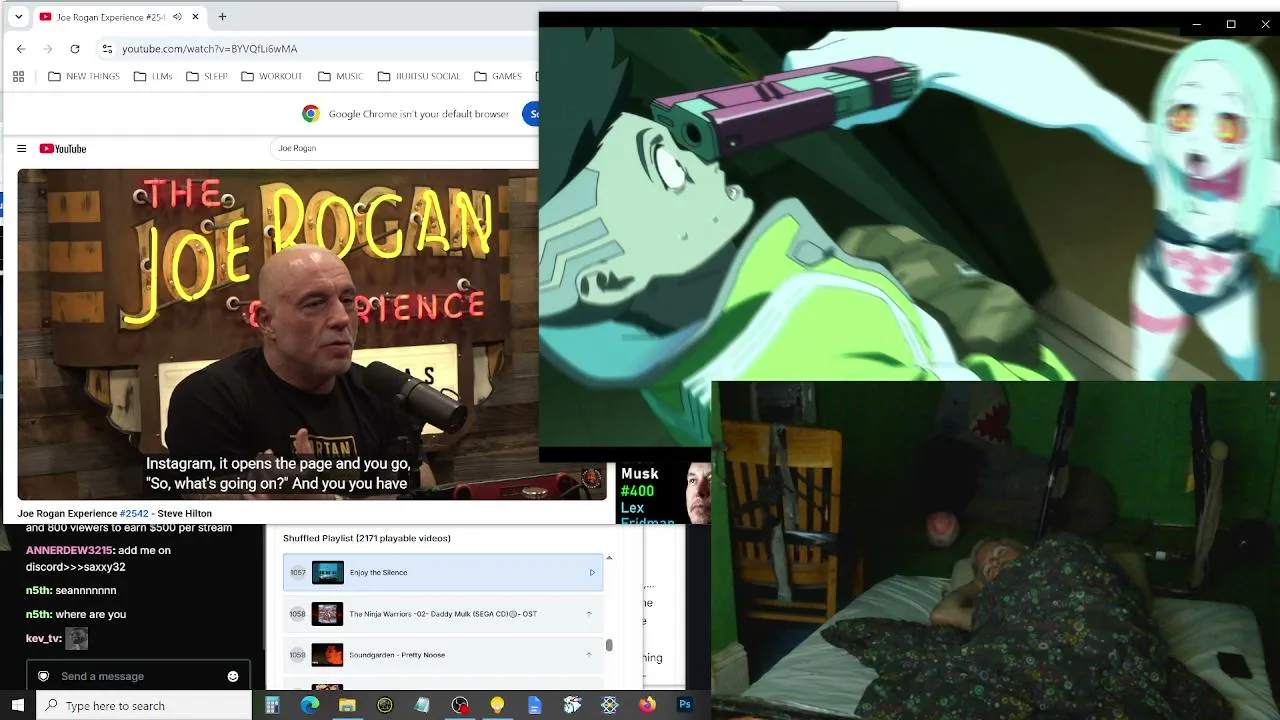This screenshot has height=720, width=1280.
Task: Minimize the anime video window
Action: 1197,24
